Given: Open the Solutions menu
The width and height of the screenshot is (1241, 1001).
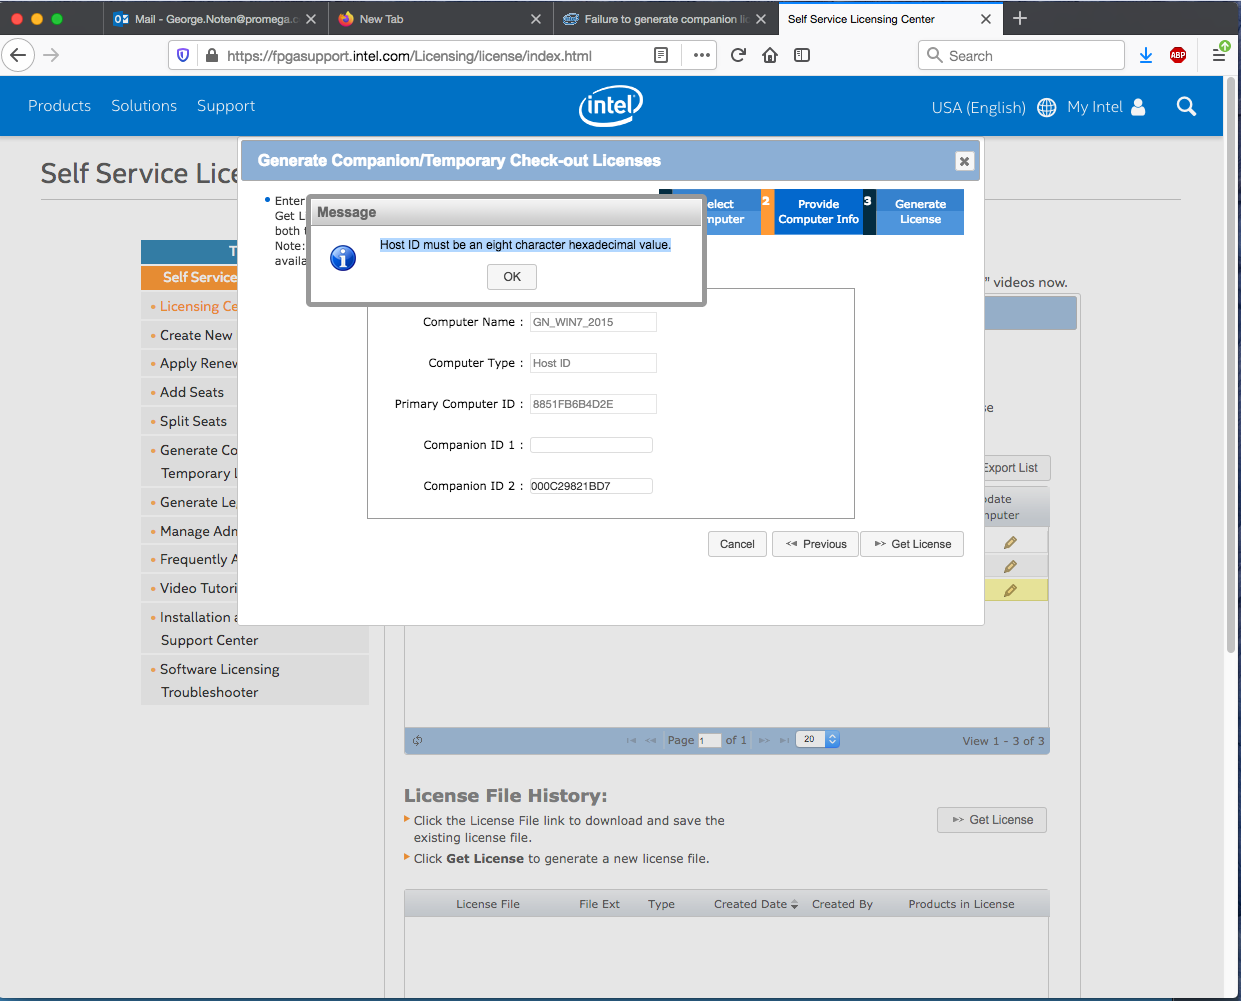Looking at the screenshot, I should tap(144, 106).
